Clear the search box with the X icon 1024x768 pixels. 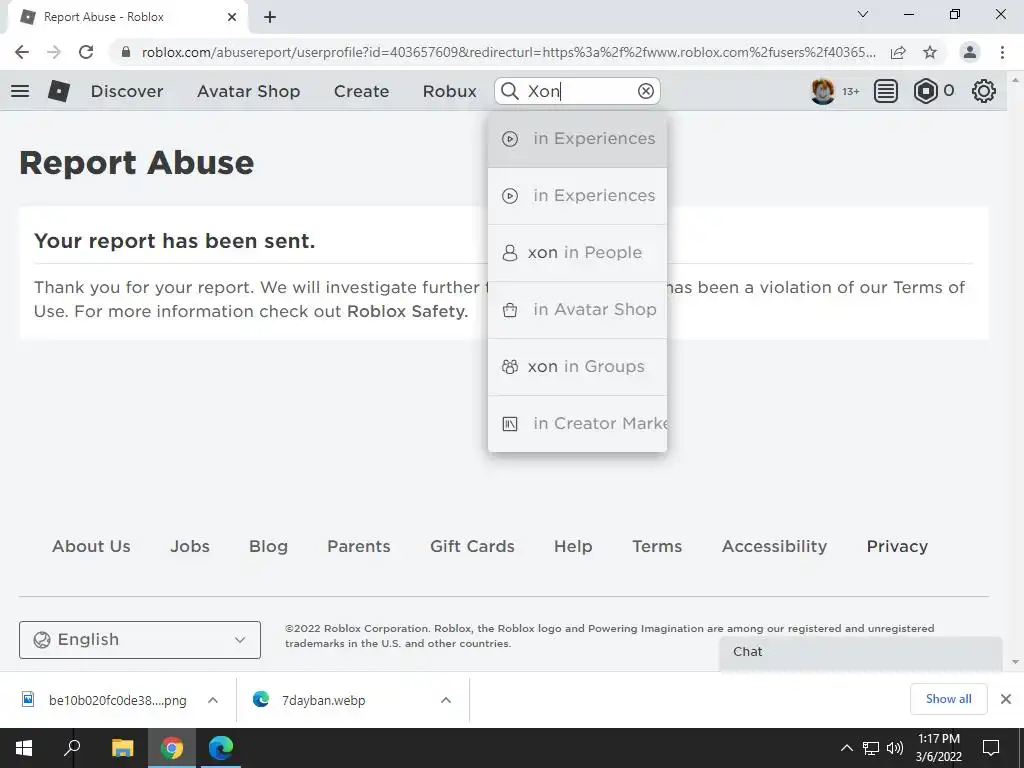[x=646, y=91]
